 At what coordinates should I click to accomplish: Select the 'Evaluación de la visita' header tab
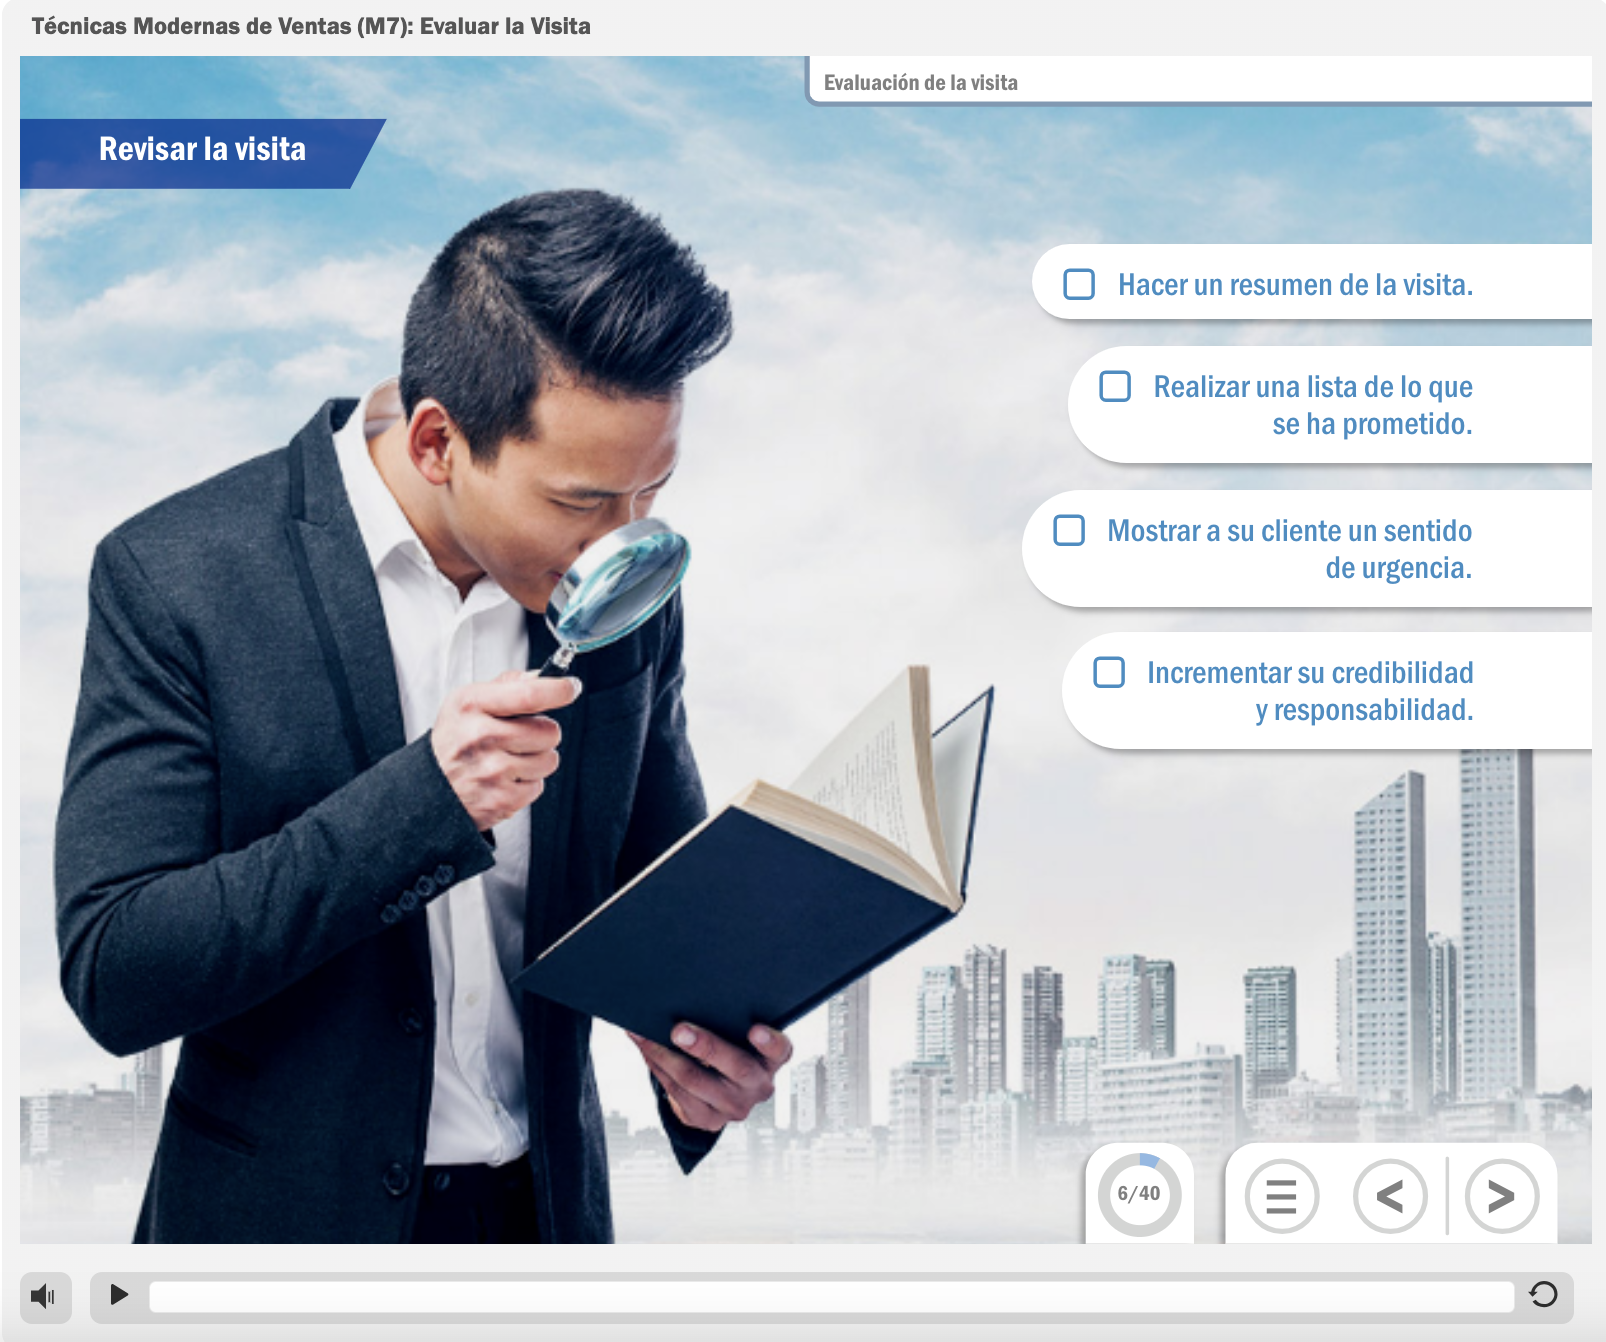click(920, 83)
